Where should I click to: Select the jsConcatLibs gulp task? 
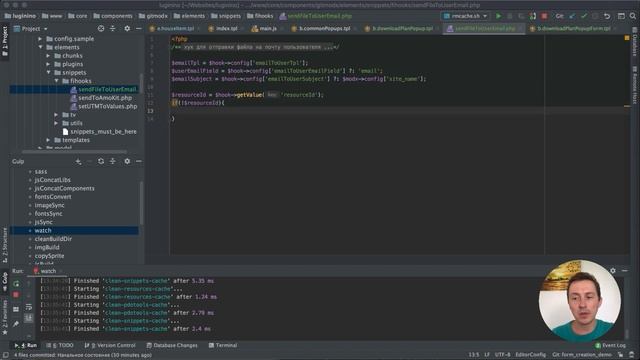(53, 180)
